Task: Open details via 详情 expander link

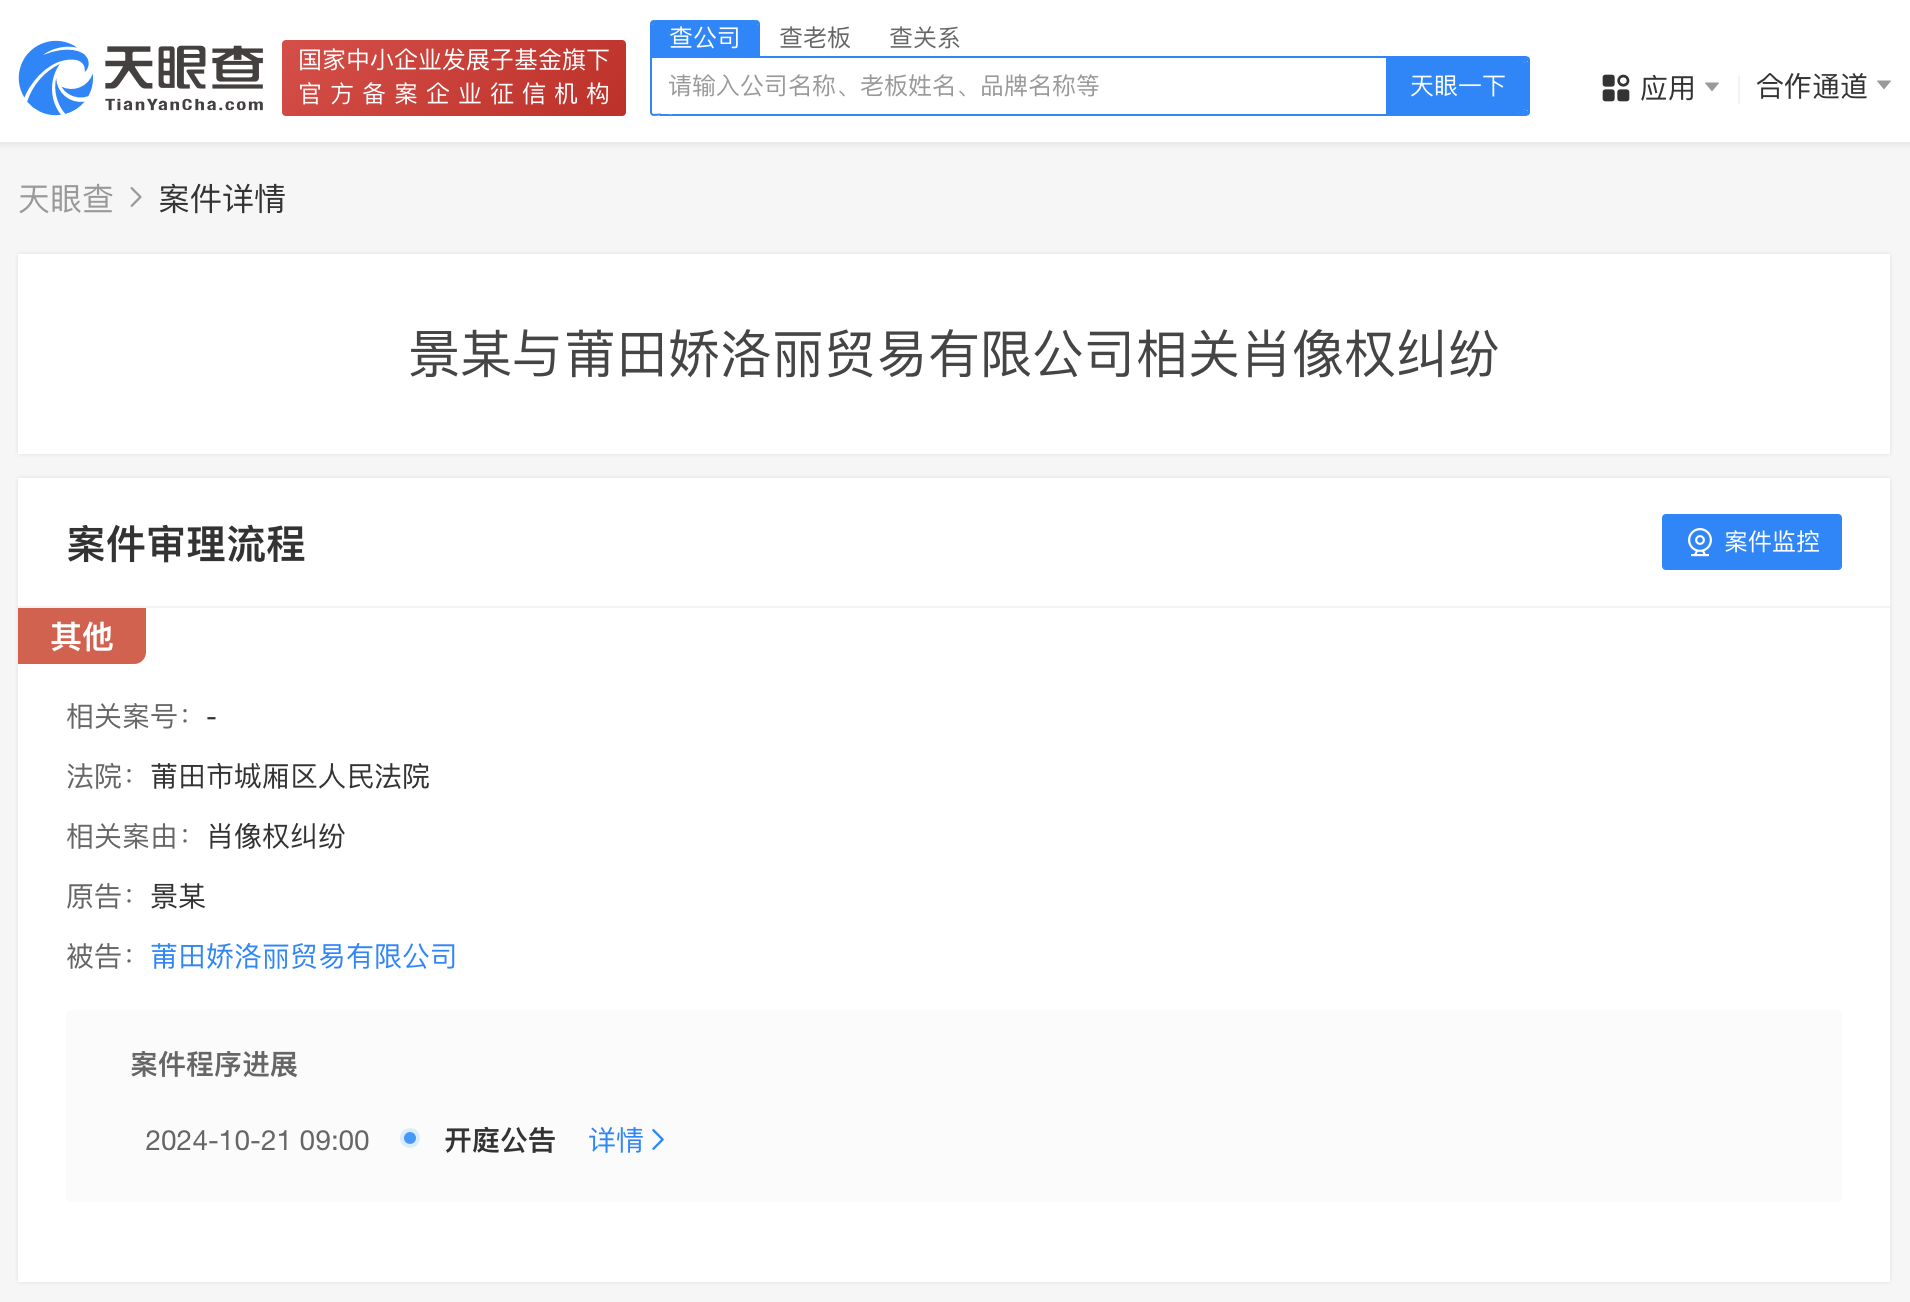Action: (615, 1140)
